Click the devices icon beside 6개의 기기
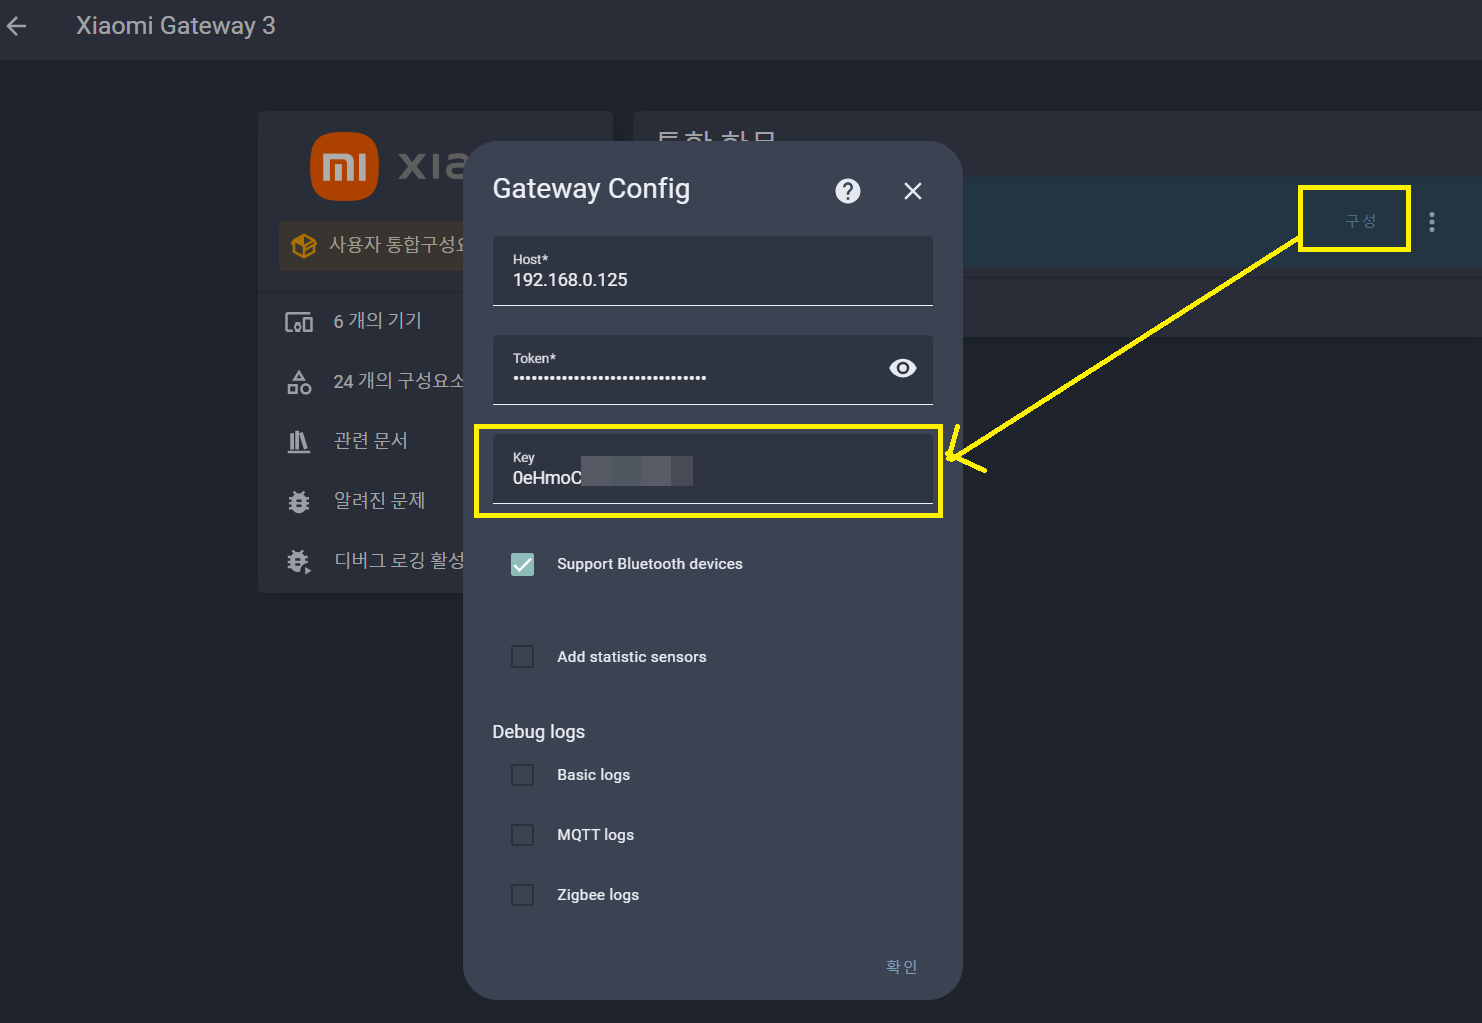The image size is (1482, 1023). 299,322
